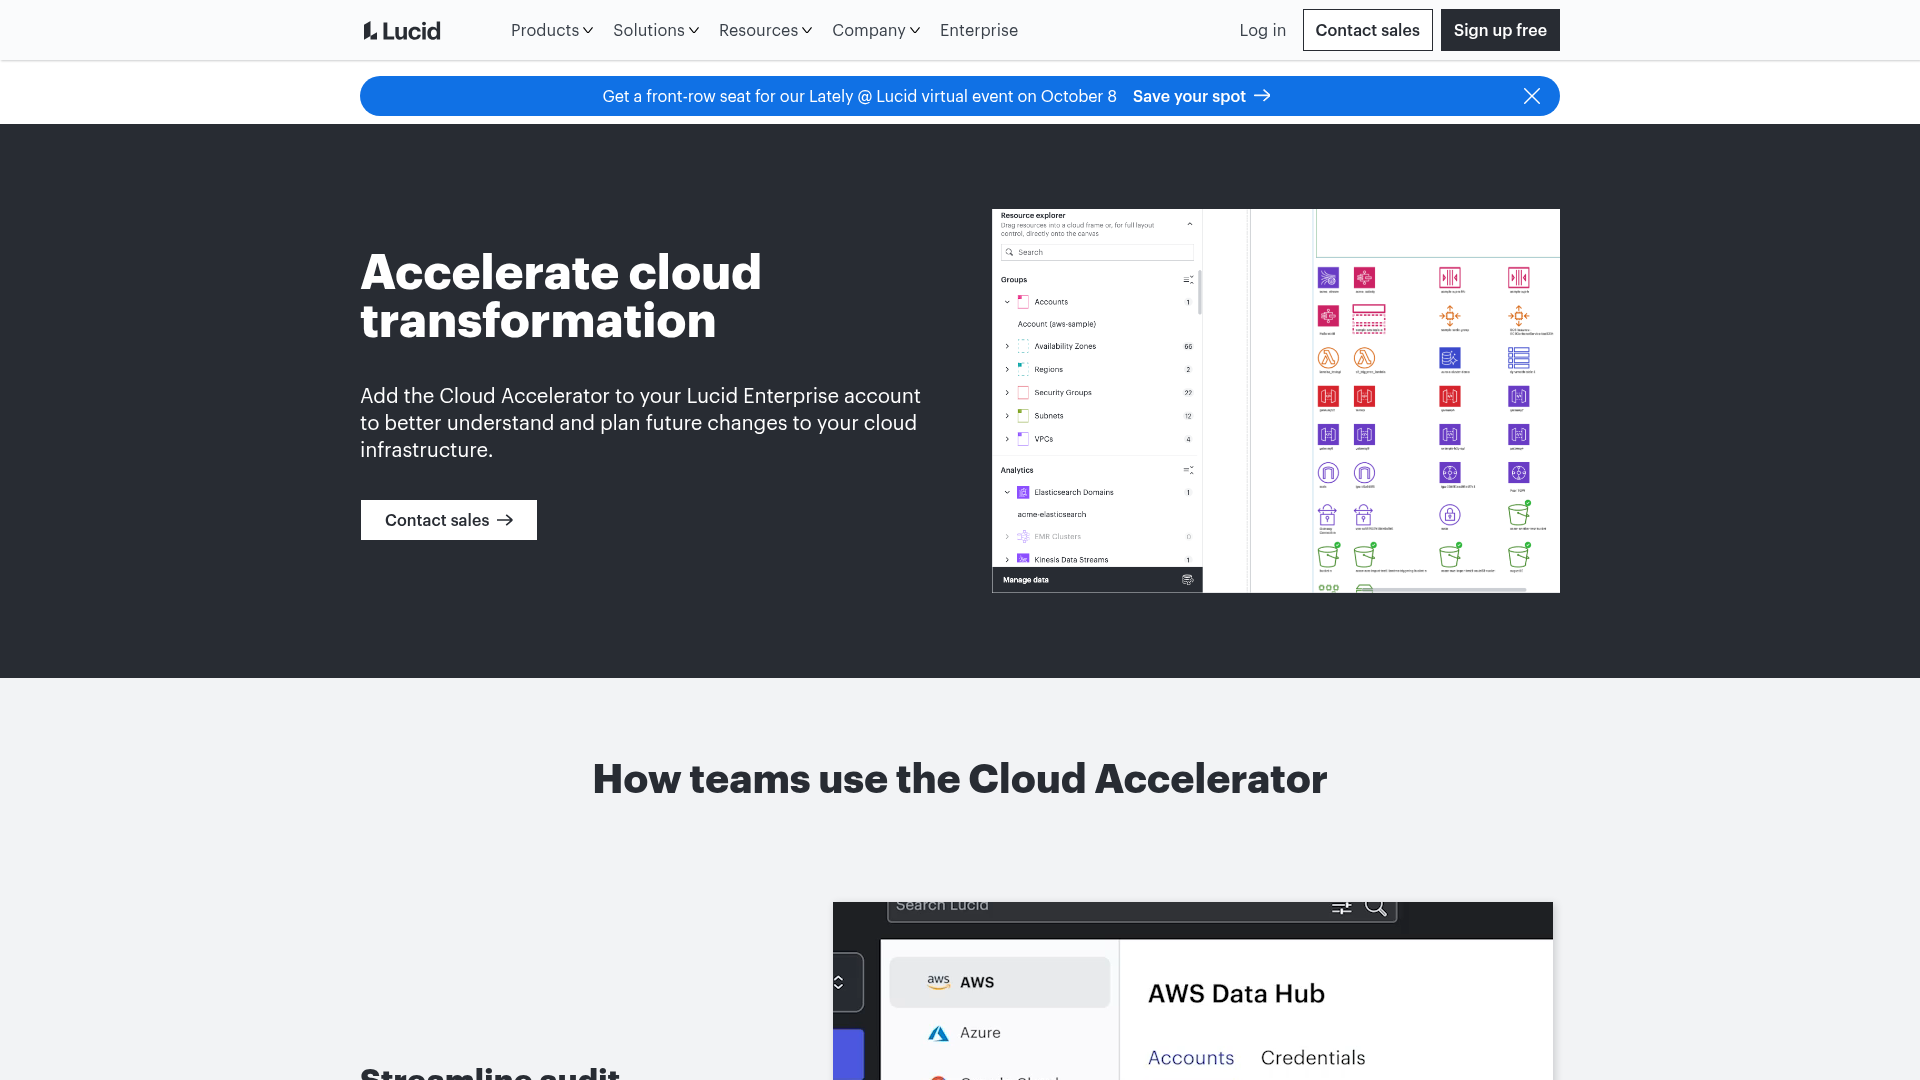This screenshot has height=1080, width=1920.
Task: Click the Azure logo icon
Action: [938, 1034]
